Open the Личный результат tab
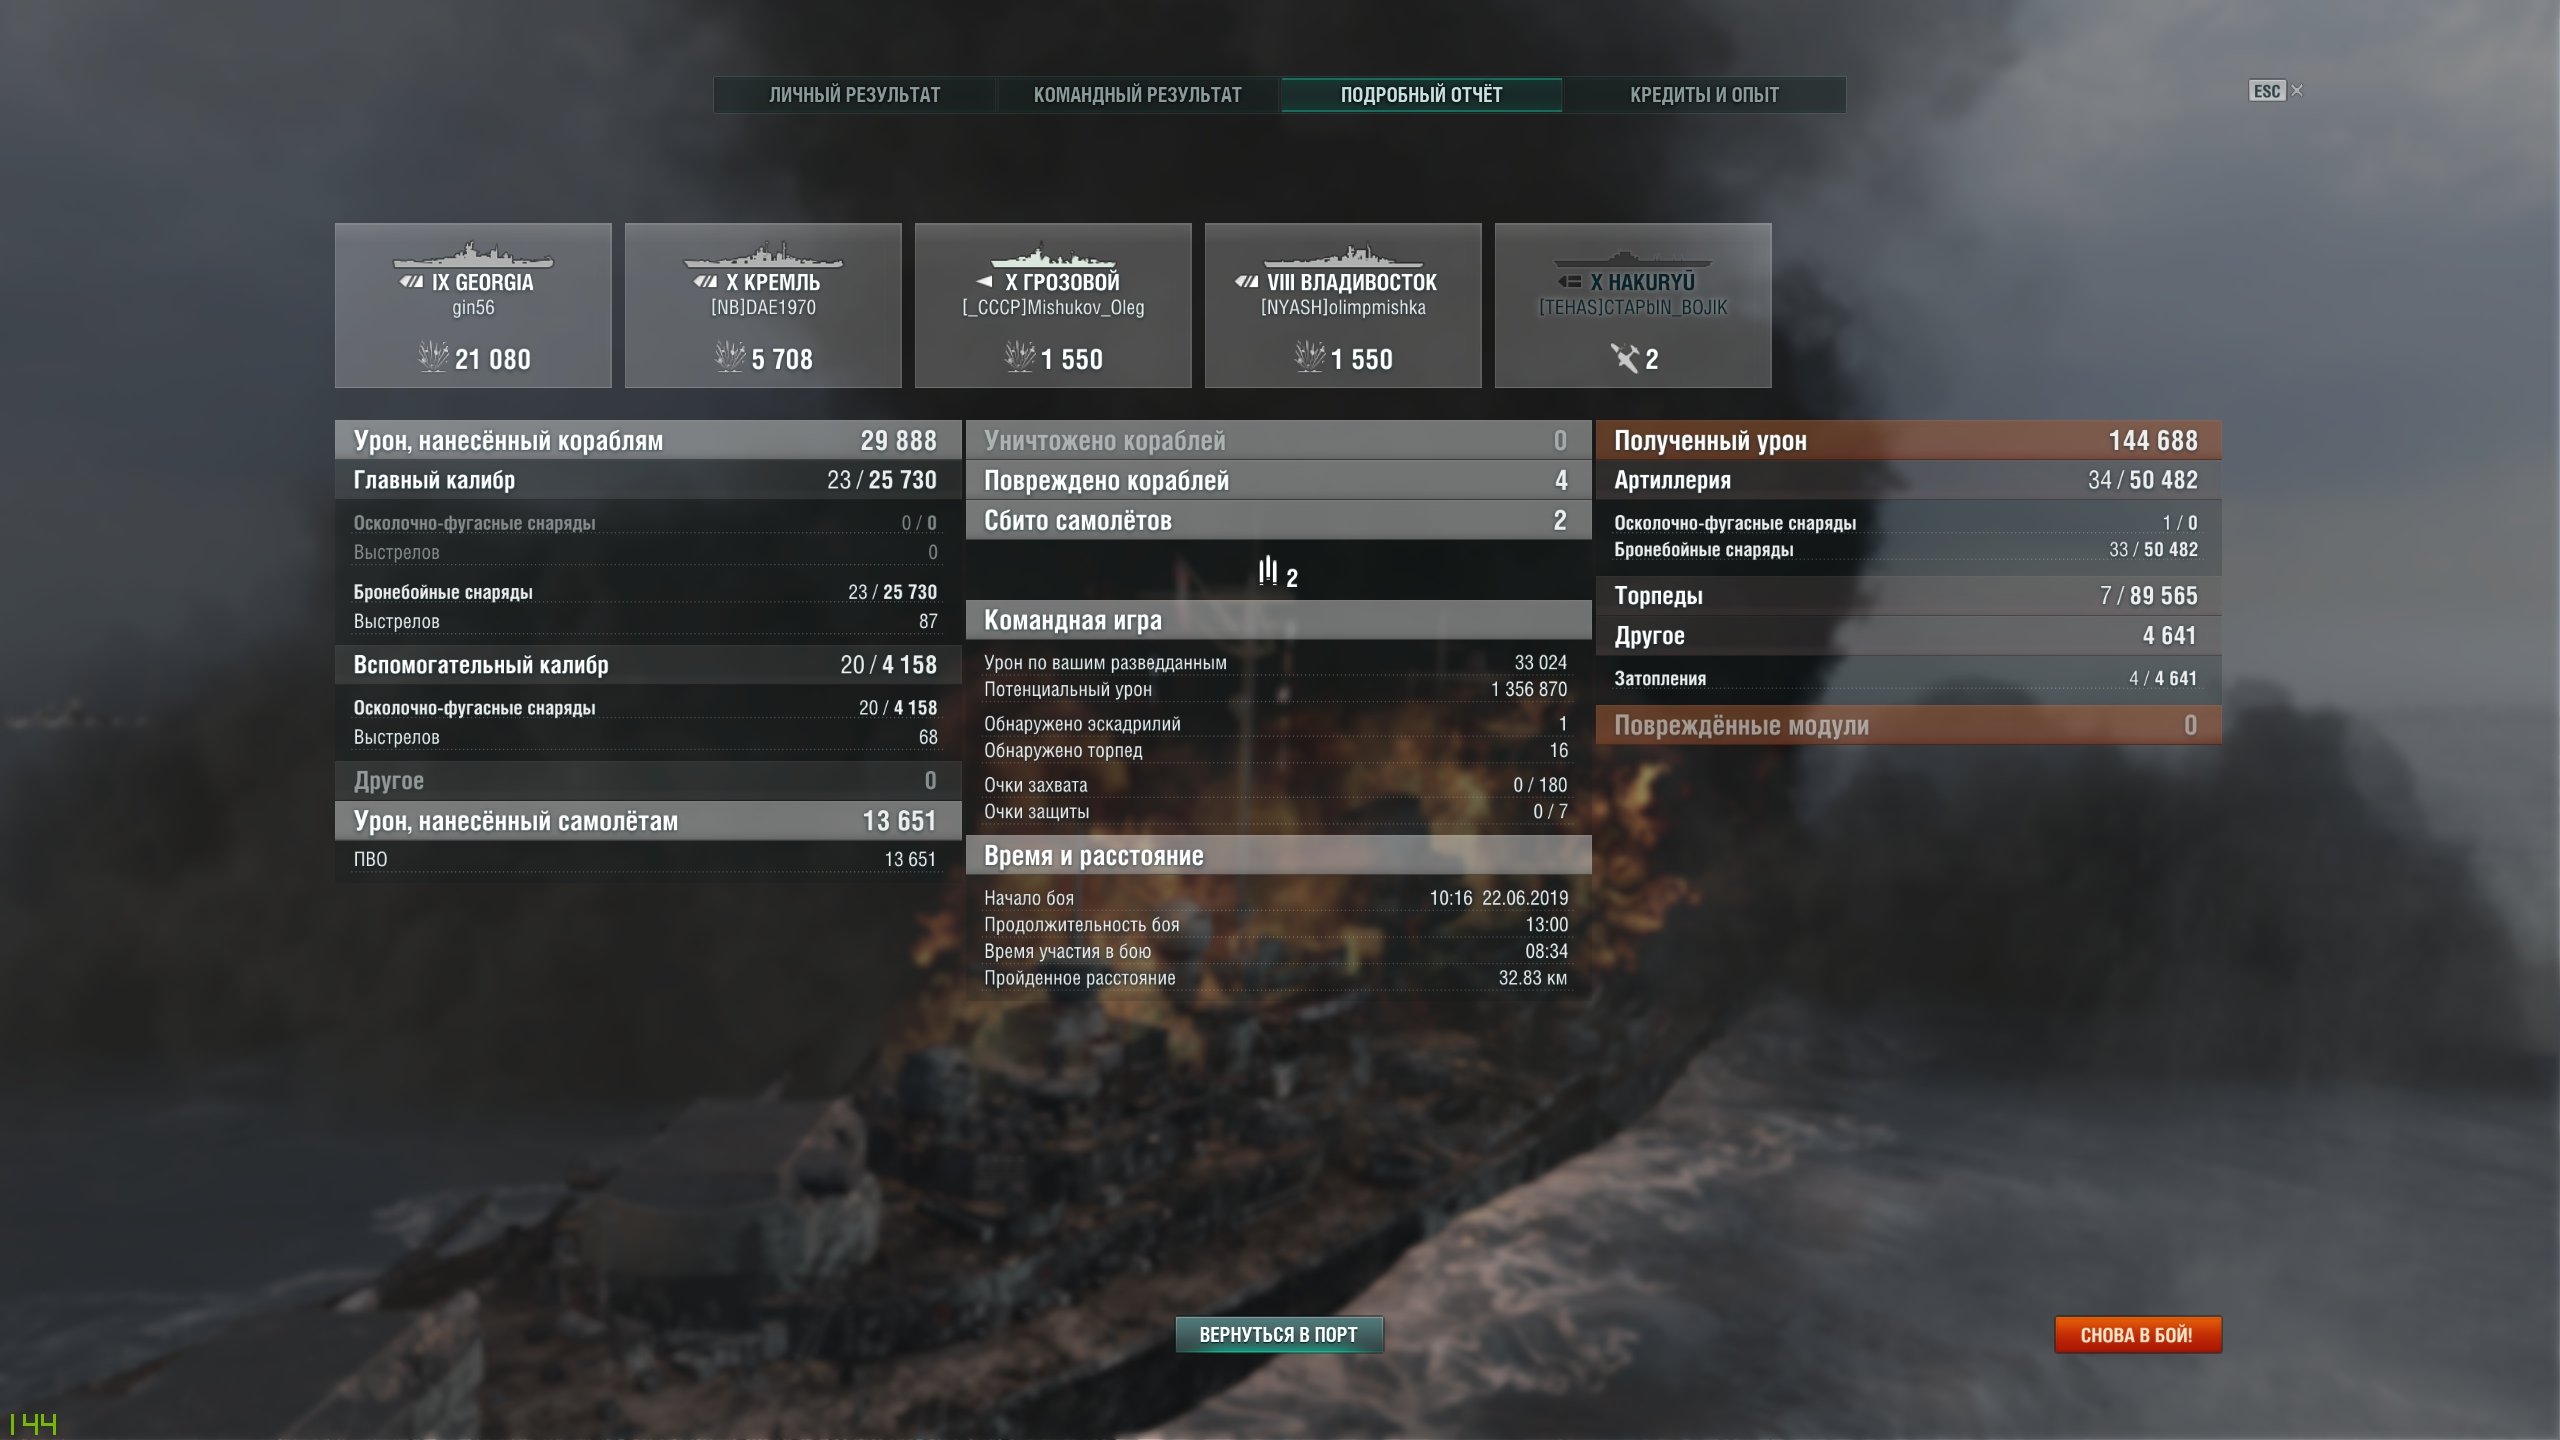 [x=855, y=95]
